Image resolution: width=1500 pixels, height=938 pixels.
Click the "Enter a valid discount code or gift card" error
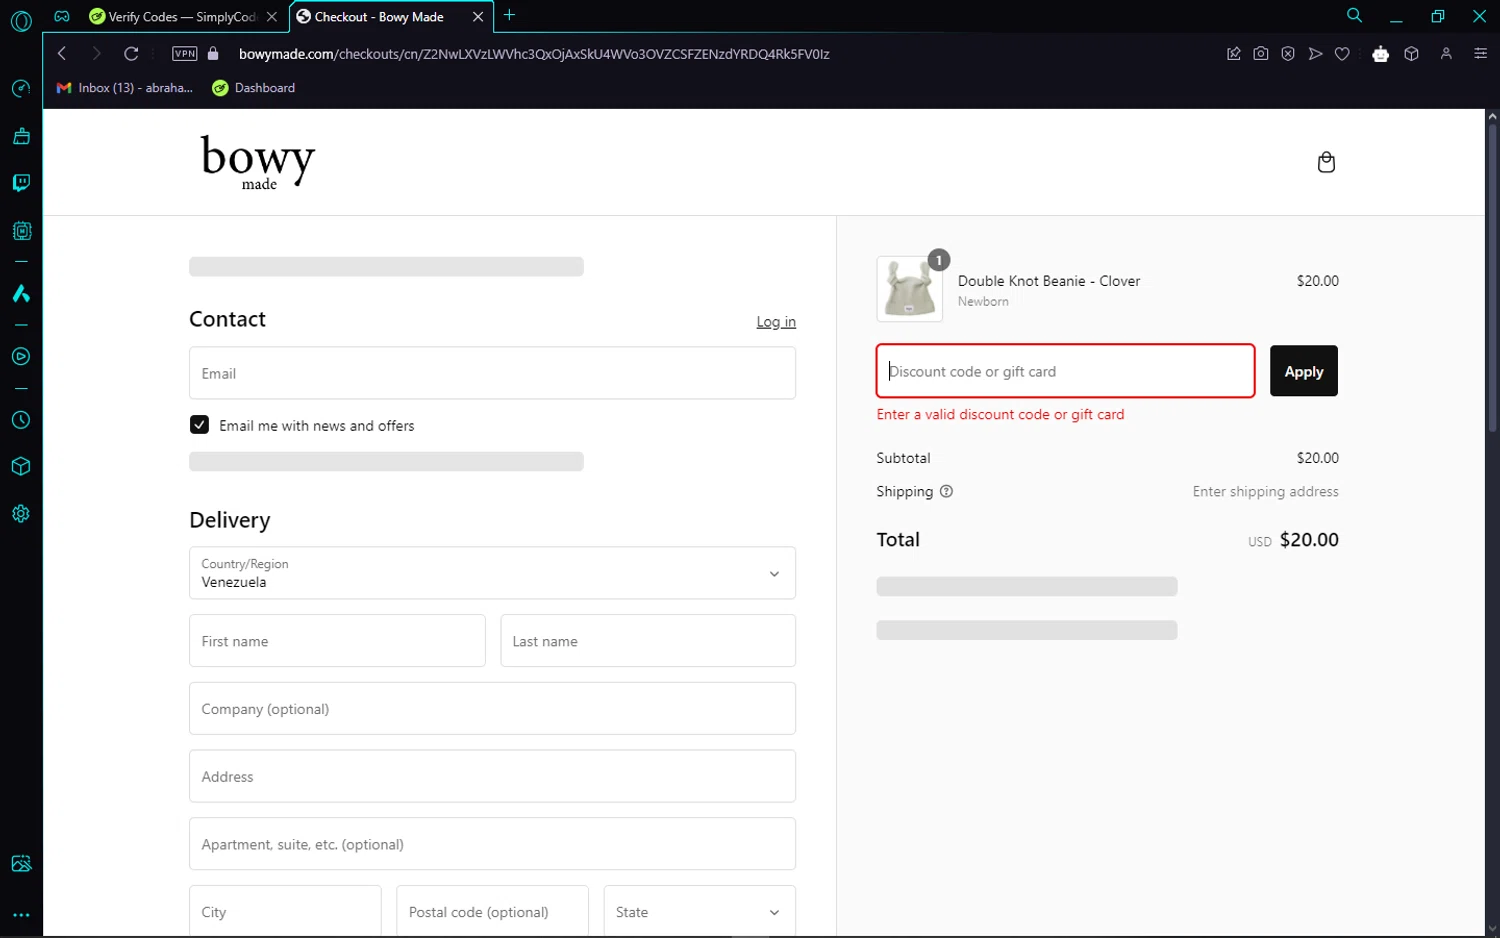pos(1000,414)
